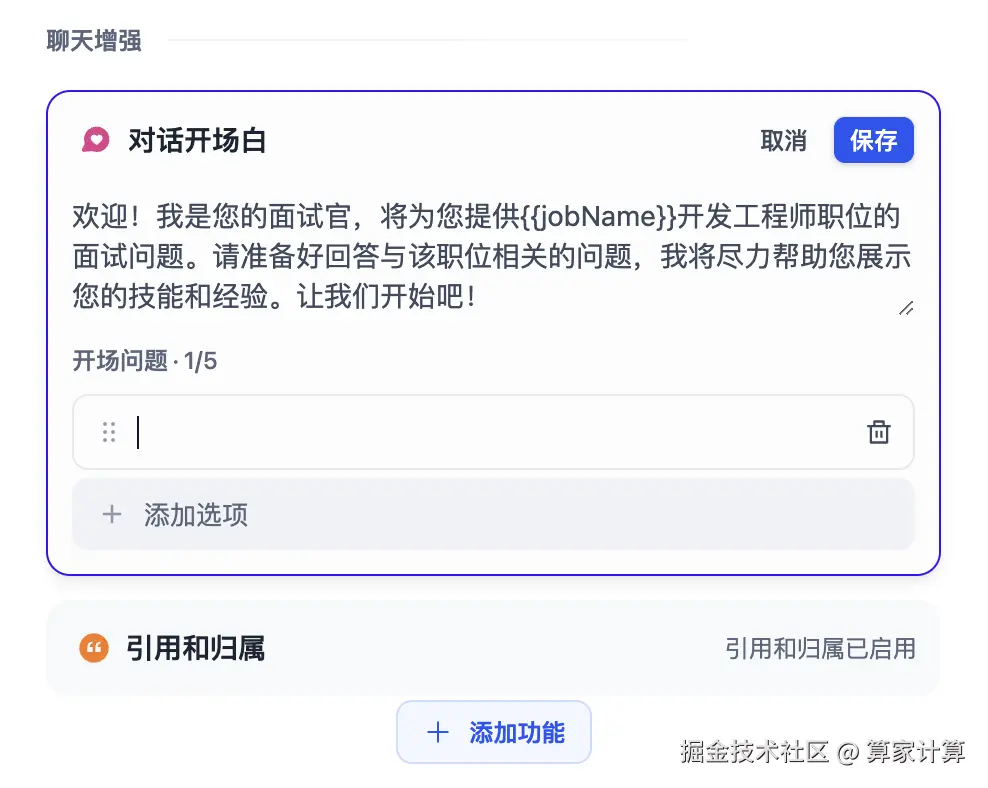The width and height of the screenshot is (988, 788).
Task: Click the 开场问题 · 1/5 counter label
Action: click(144, 361)
